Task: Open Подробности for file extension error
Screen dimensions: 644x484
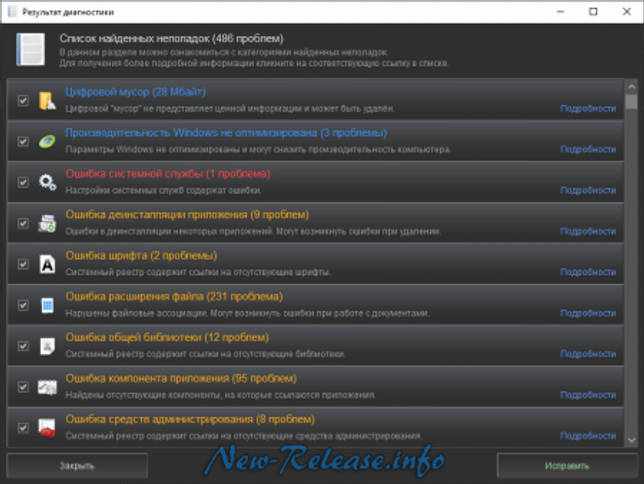Action: point(588,313)
